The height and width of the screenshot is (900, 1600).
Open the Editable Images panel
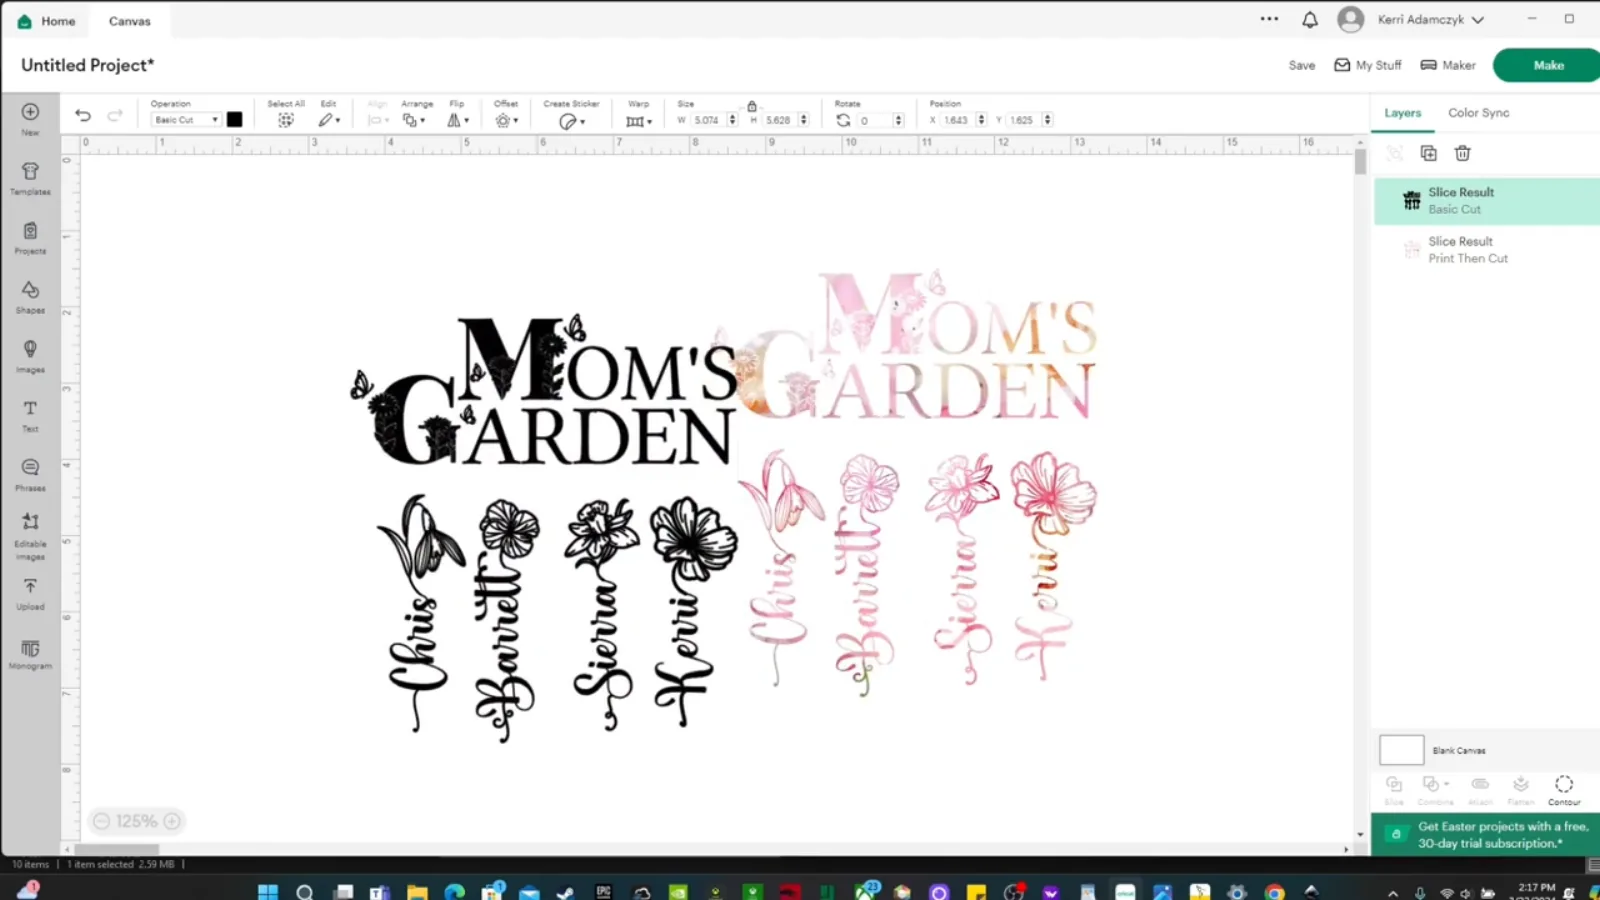(x=30, y=536)
